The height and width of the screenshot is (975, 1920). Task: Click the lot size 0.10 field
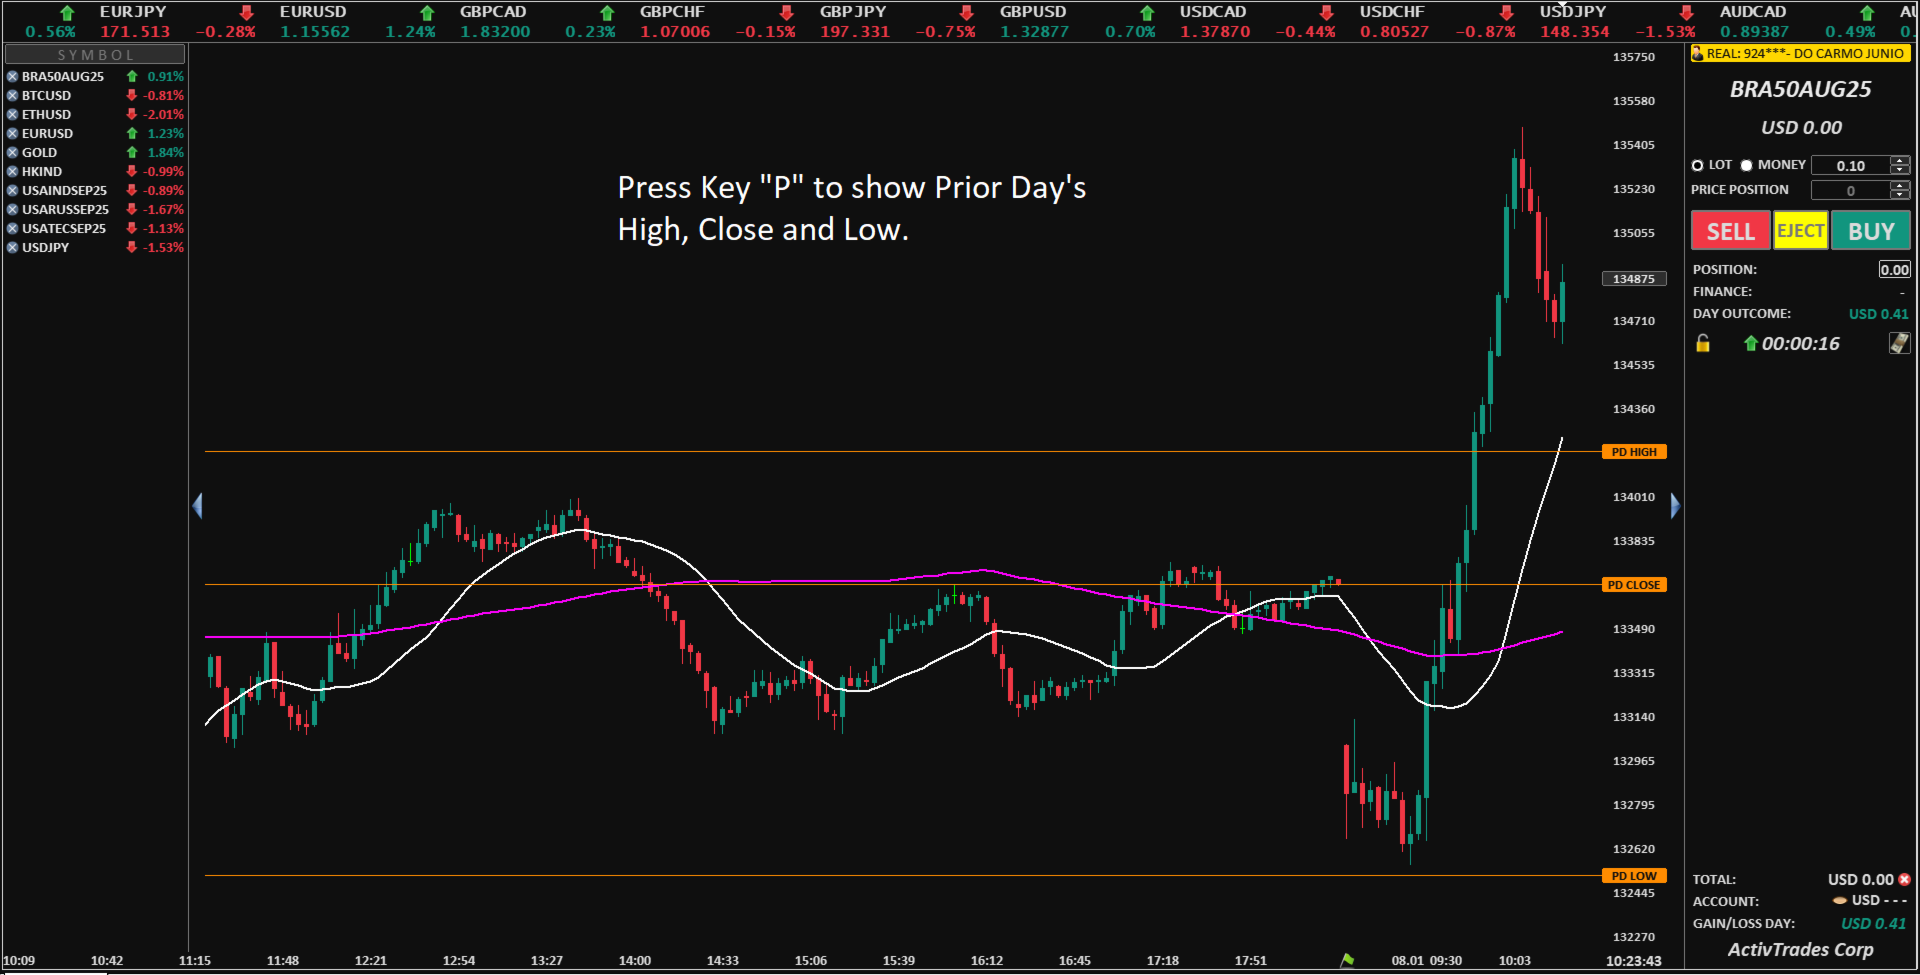(x=1850, y=166)
